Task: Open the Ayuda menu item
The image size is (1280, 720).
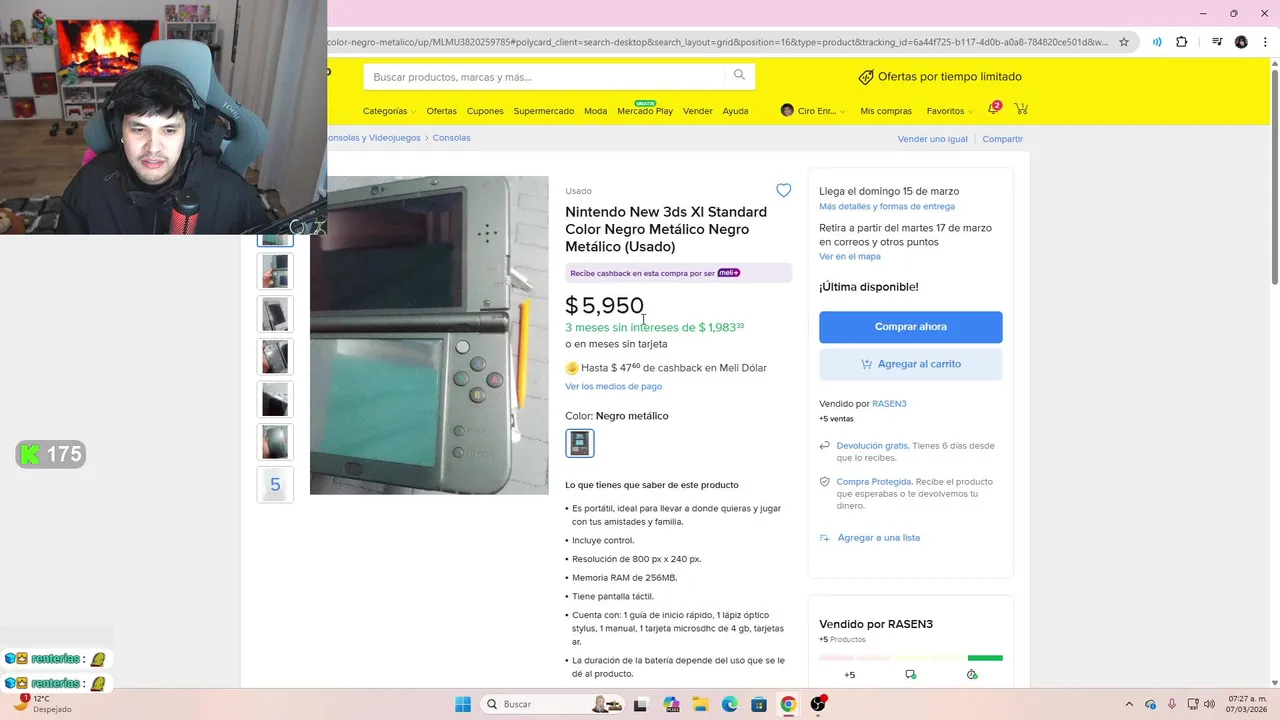Action: tap(735, 111)
